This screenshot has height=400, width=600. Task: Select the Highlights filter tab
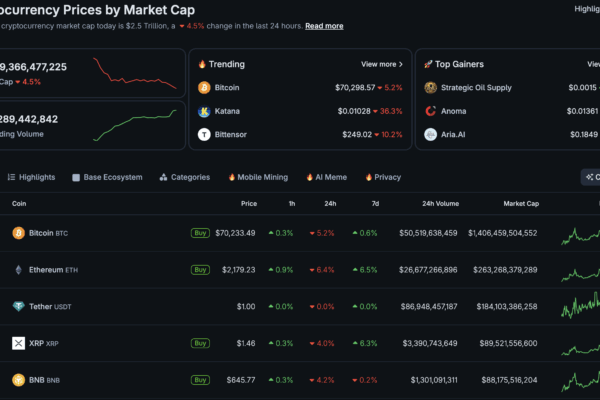point(31,177)
